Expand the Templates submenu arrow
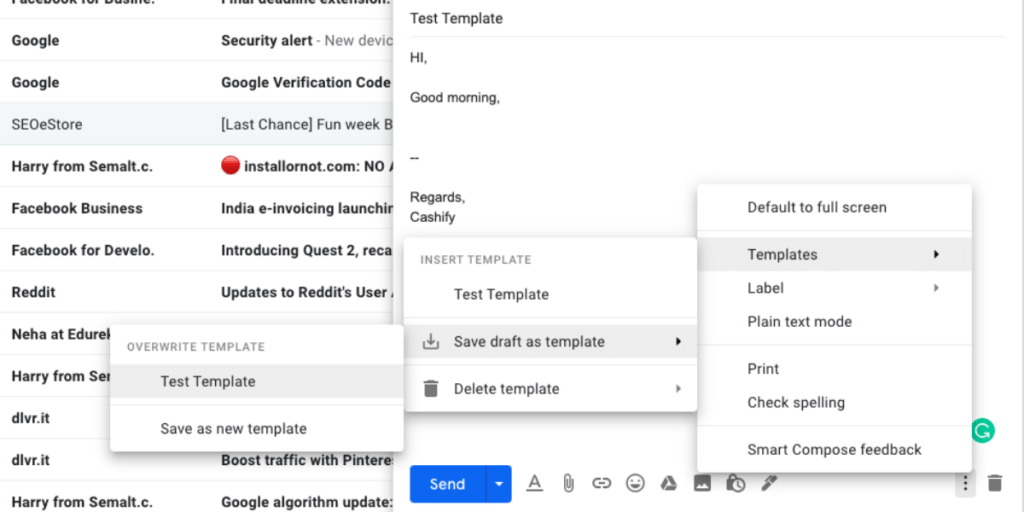1024x512 pixels. click(936, 254)
